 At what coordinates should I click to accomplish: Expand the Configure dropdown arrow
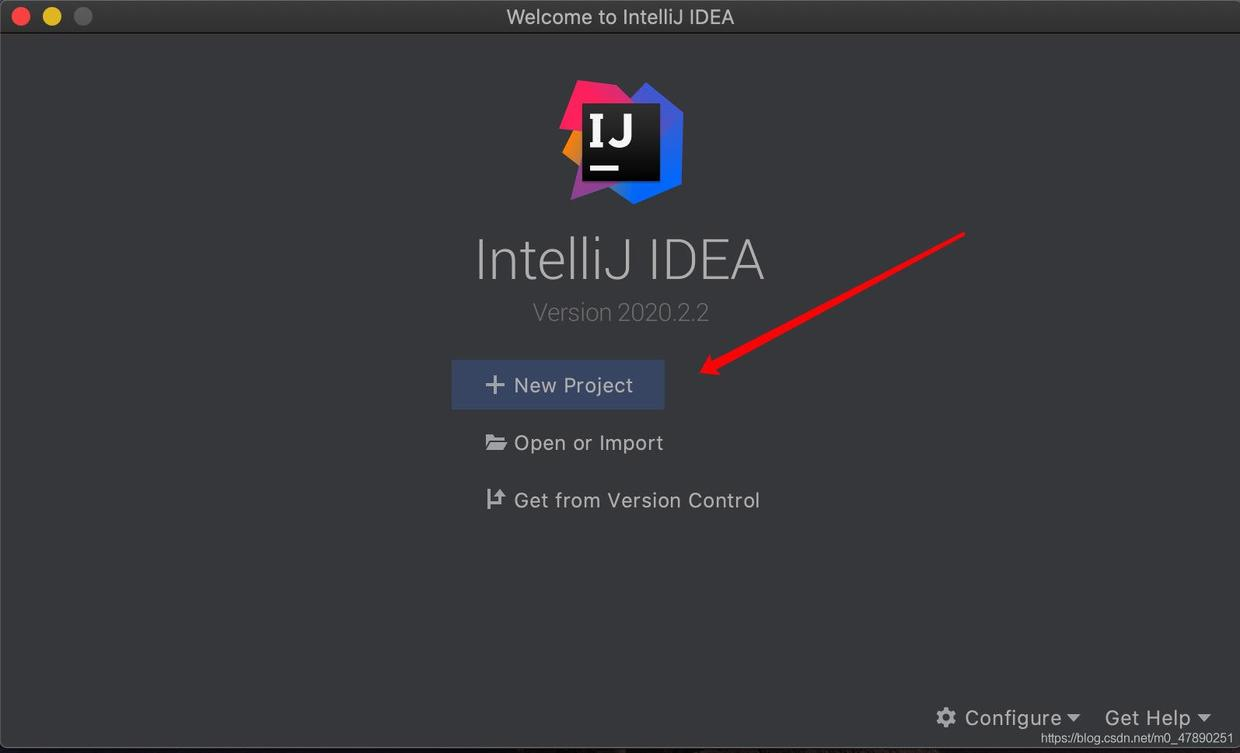click(1073, 718)
